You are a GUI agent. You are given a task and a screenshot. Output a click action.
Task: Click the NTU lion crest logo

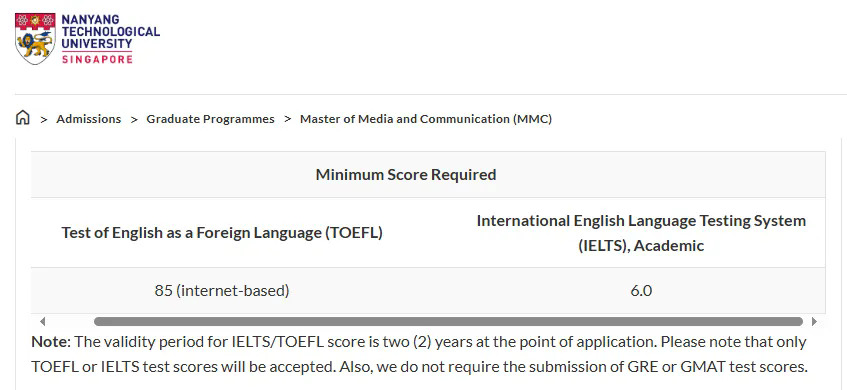click(x=35, y=39)
